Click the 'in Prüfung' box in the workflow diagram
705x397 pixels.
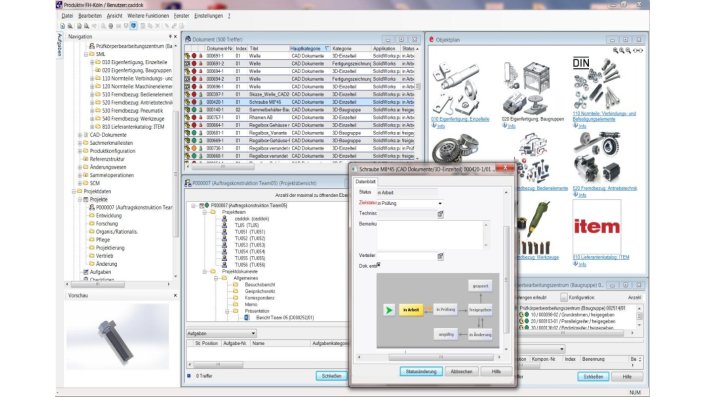pos(445,310)
